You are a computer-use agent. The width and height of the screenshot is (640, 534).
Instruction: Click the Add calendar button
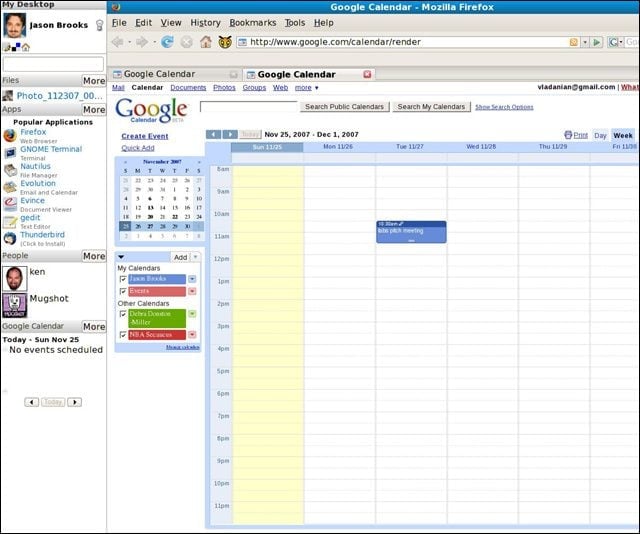[180, 257]
